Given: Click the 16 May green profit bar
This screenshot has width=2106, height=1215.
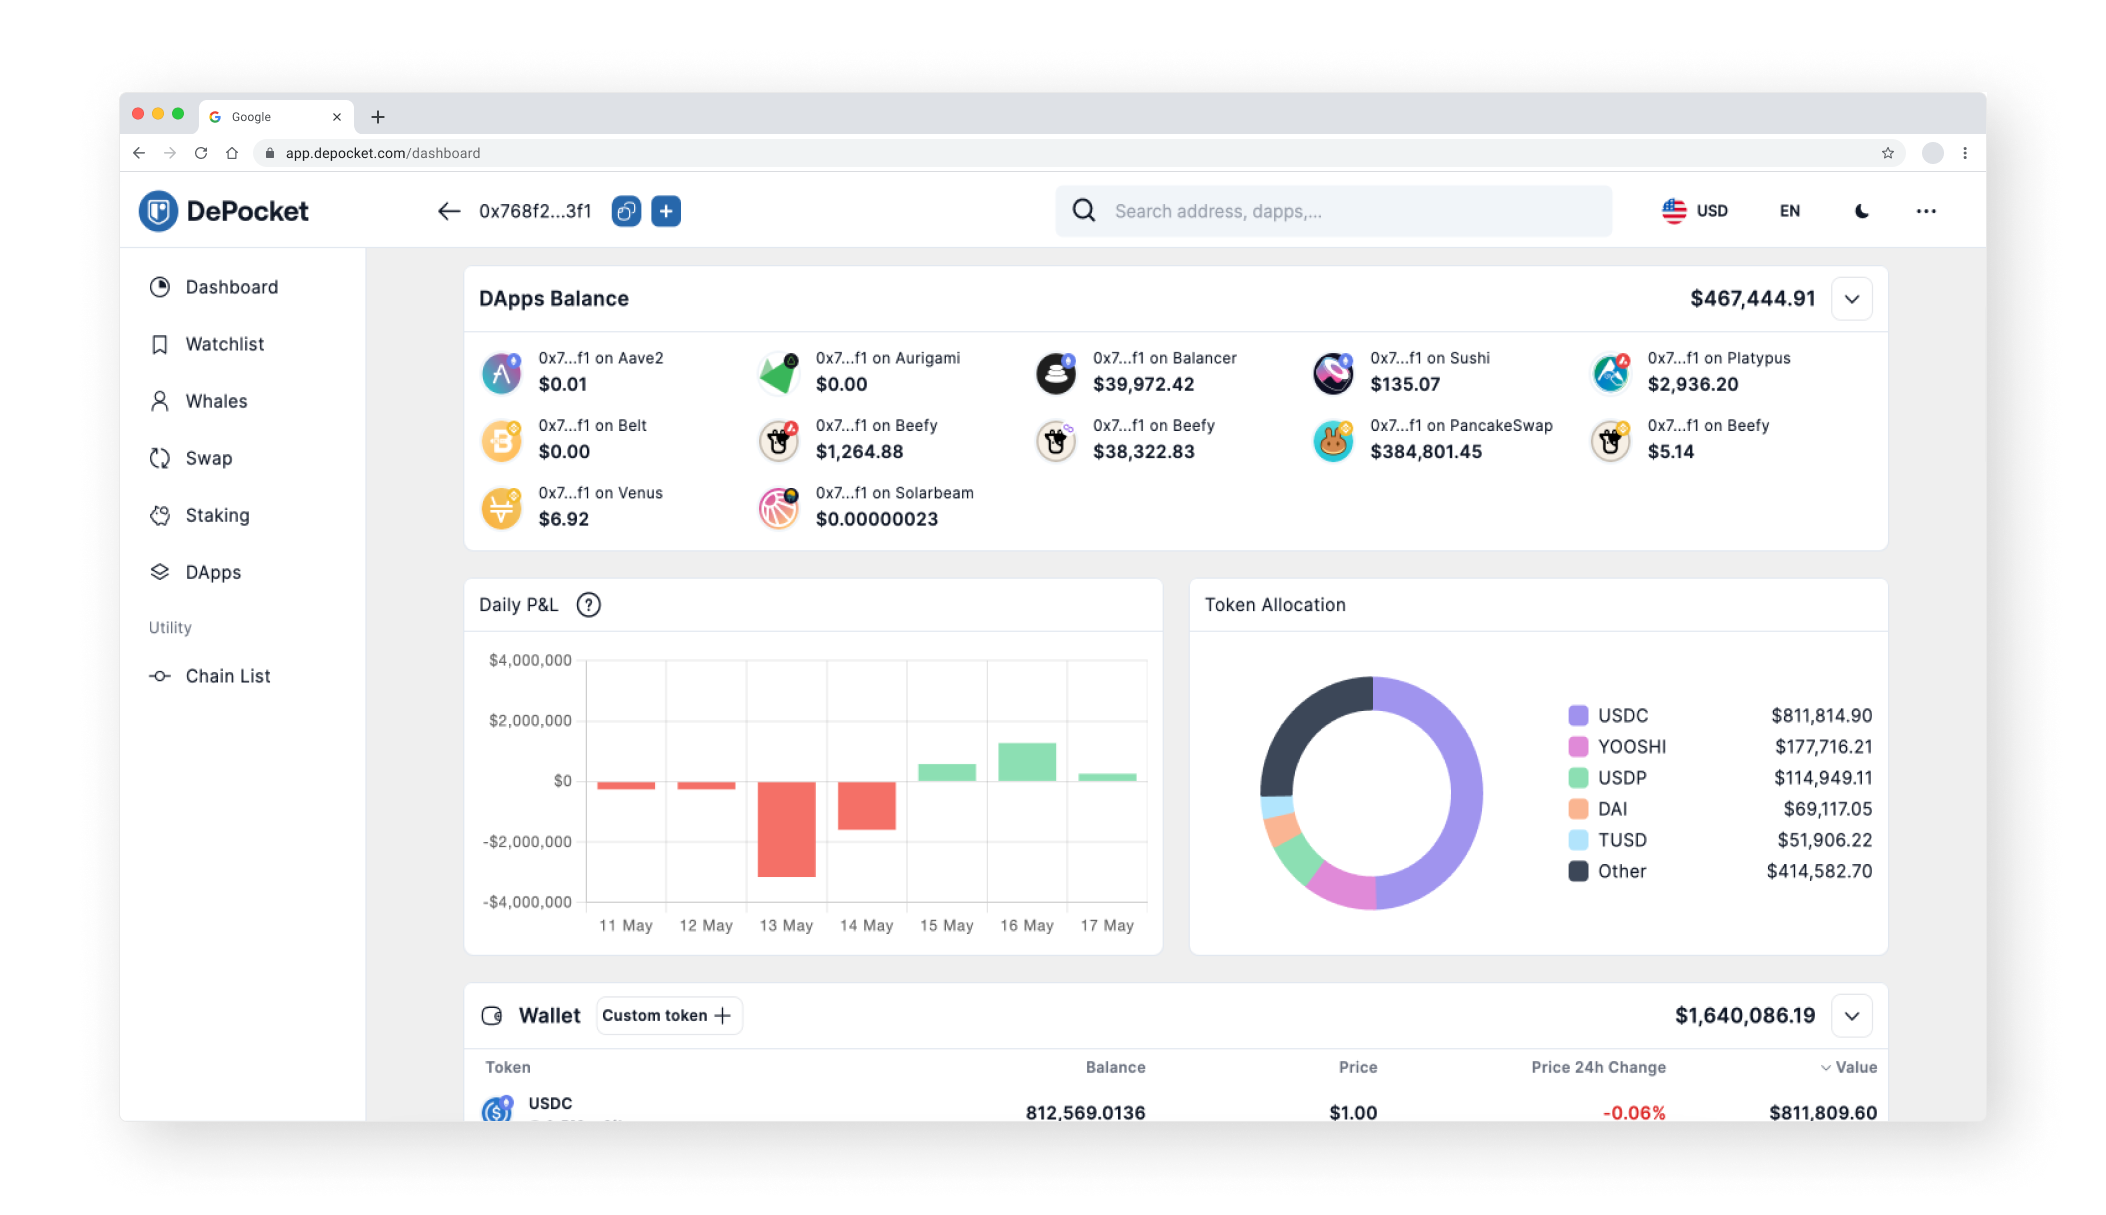Looking at the screenshot, I should [x=1027, y=762].
